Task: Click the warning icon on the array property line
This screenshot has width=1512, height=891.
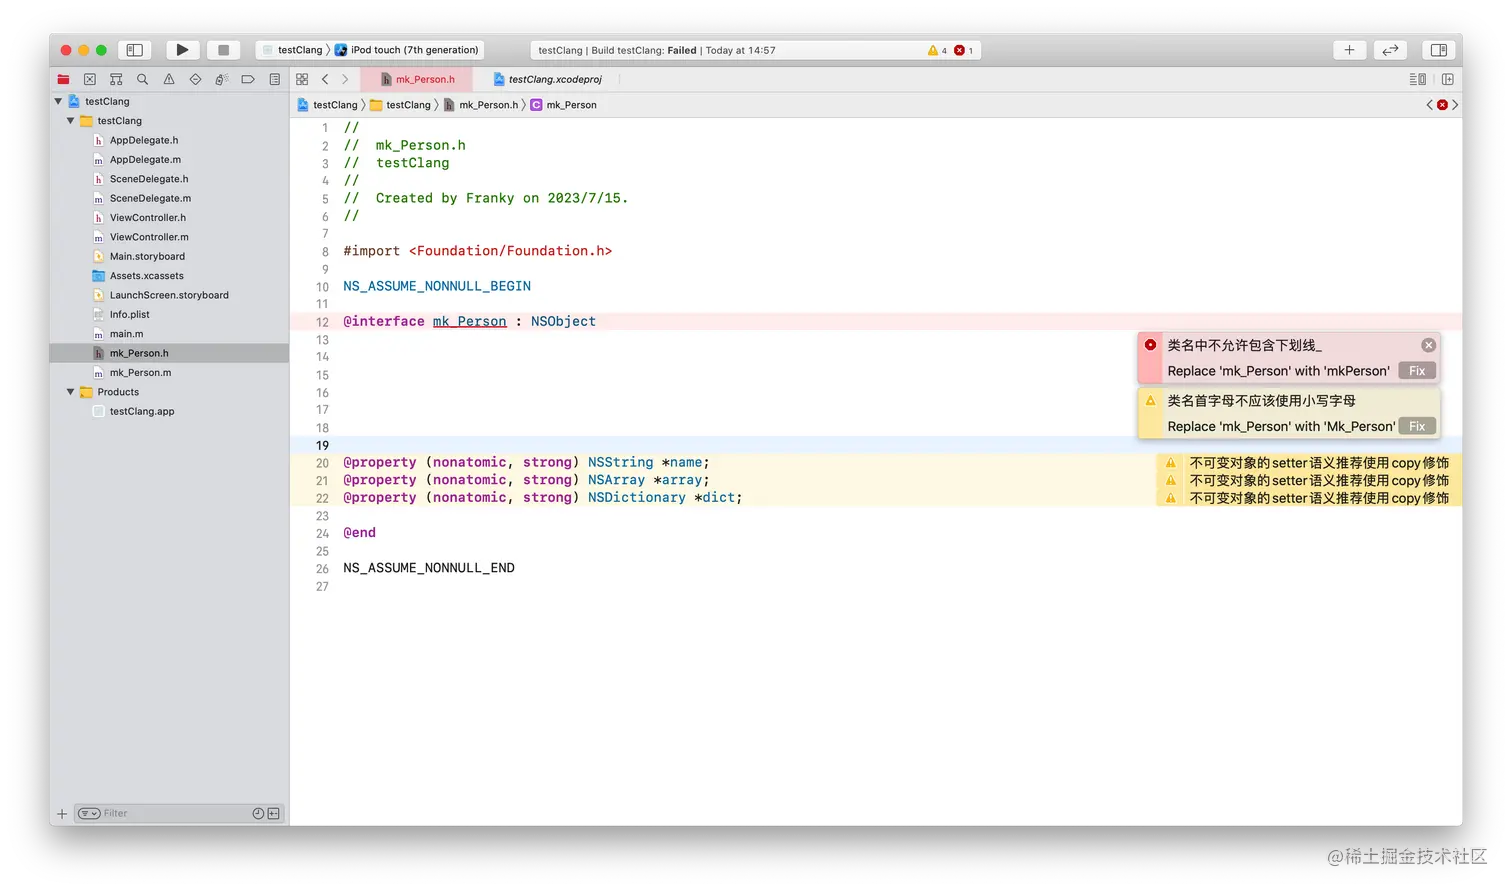Action: point(1171,480)
